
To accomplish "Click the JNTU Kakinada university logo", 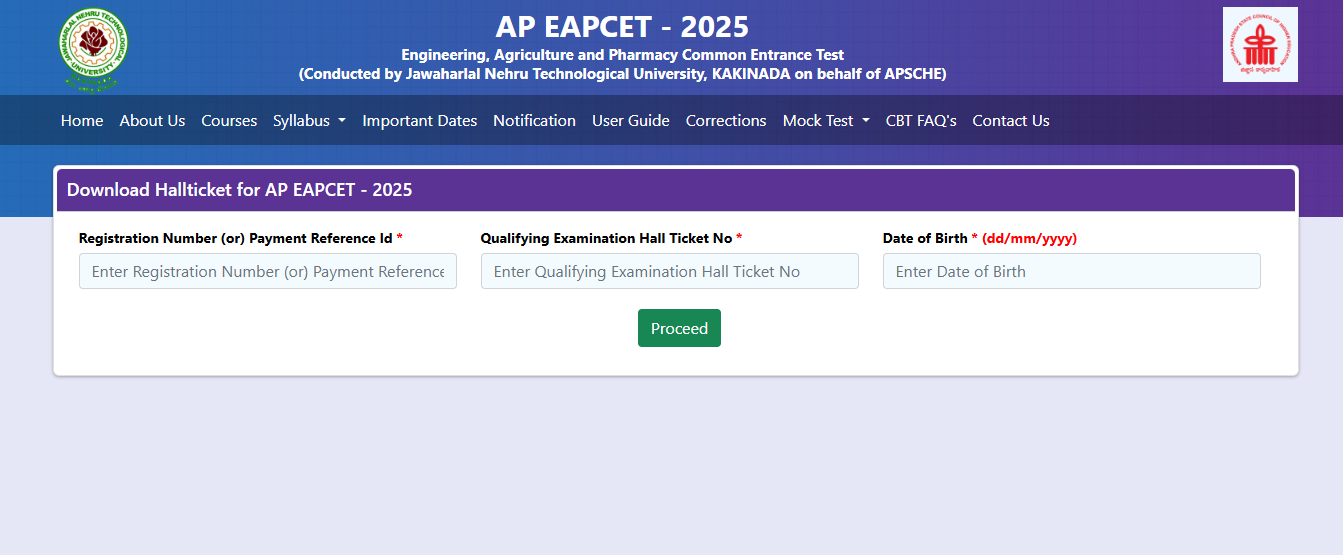I will (94, 48).
